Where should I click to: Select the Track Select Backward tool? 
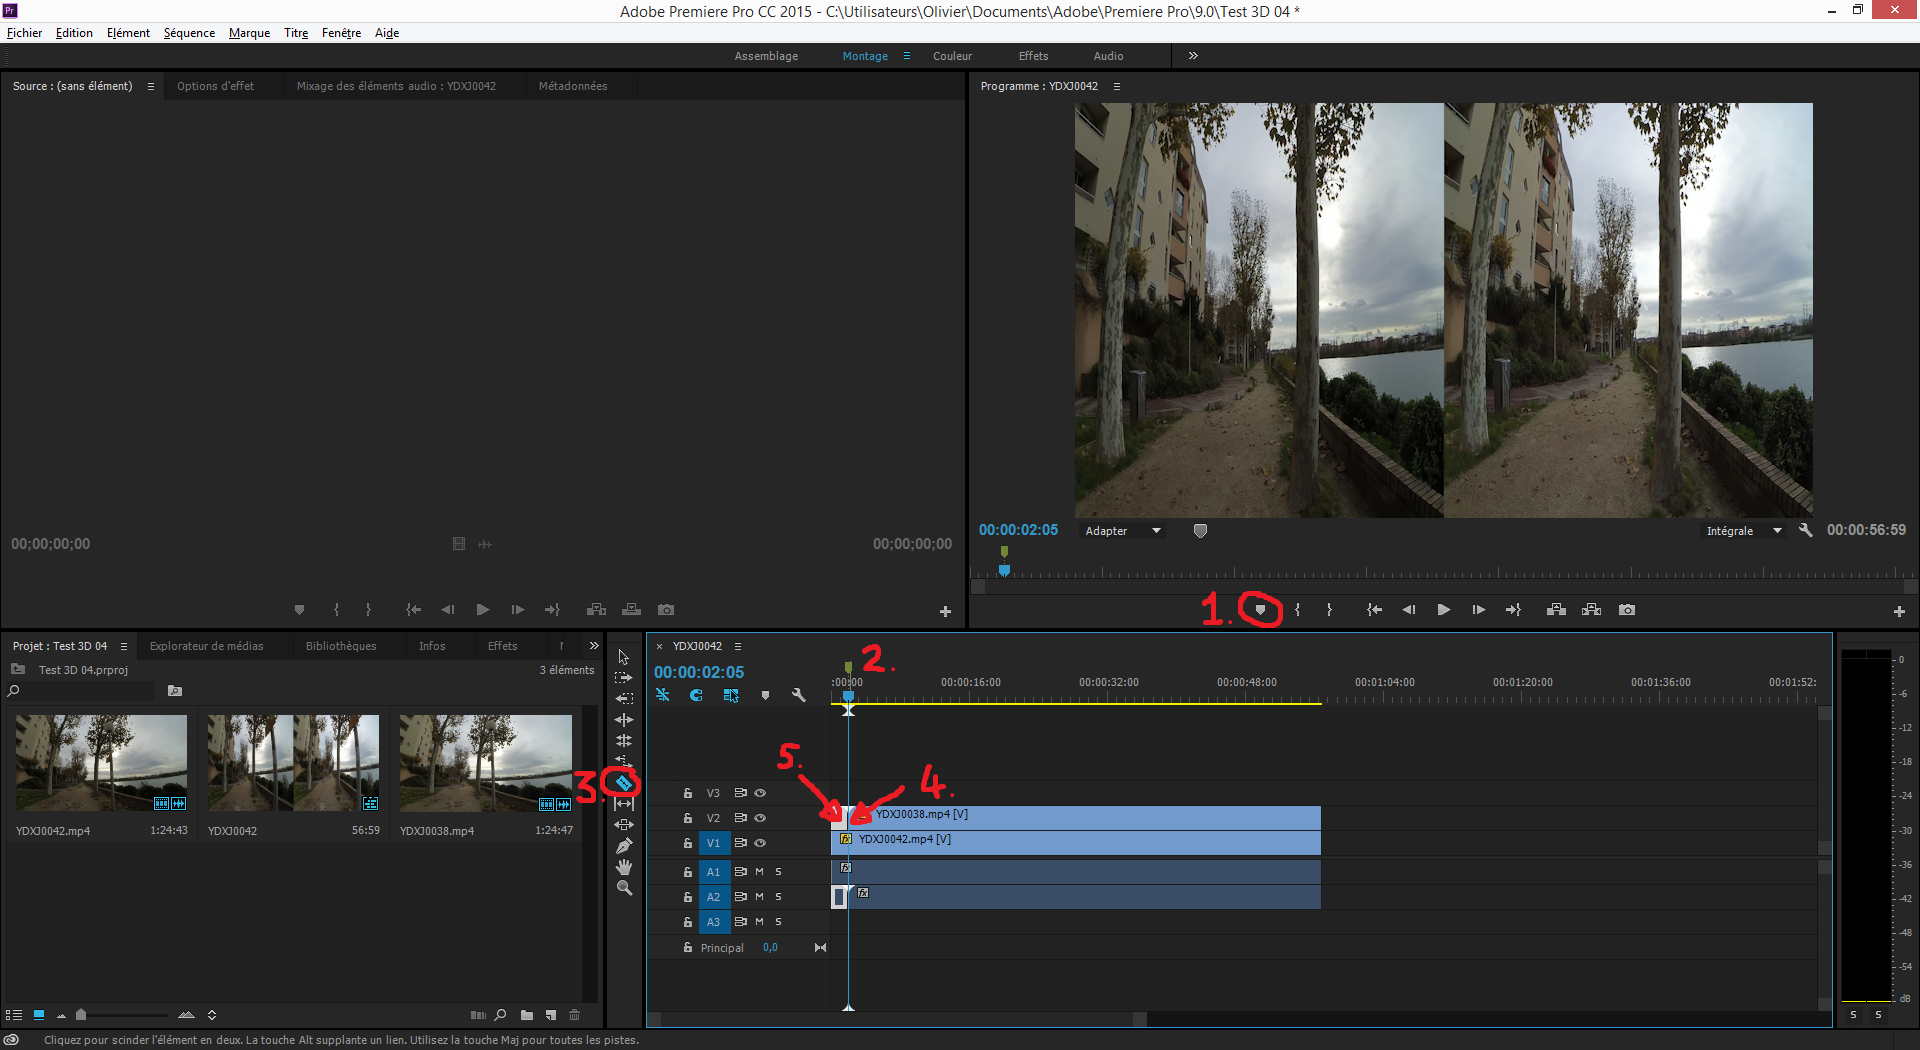pos(623,699)
